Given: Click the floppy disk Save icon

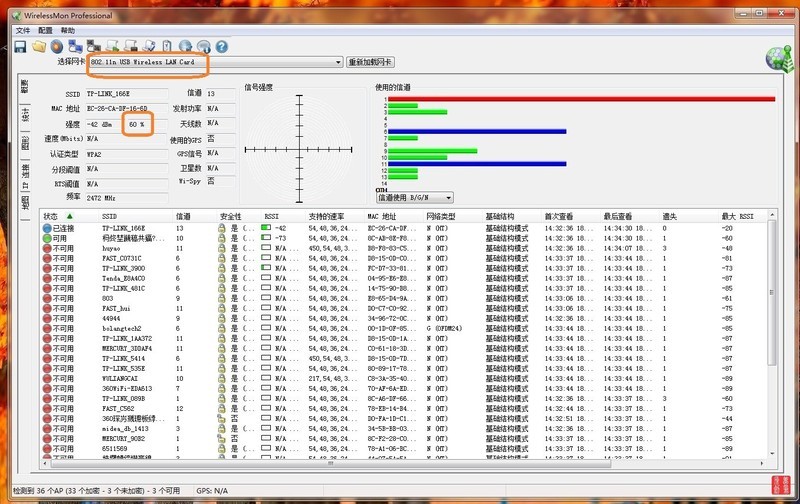Looking at the screenshot, I should tap(20, 47).
